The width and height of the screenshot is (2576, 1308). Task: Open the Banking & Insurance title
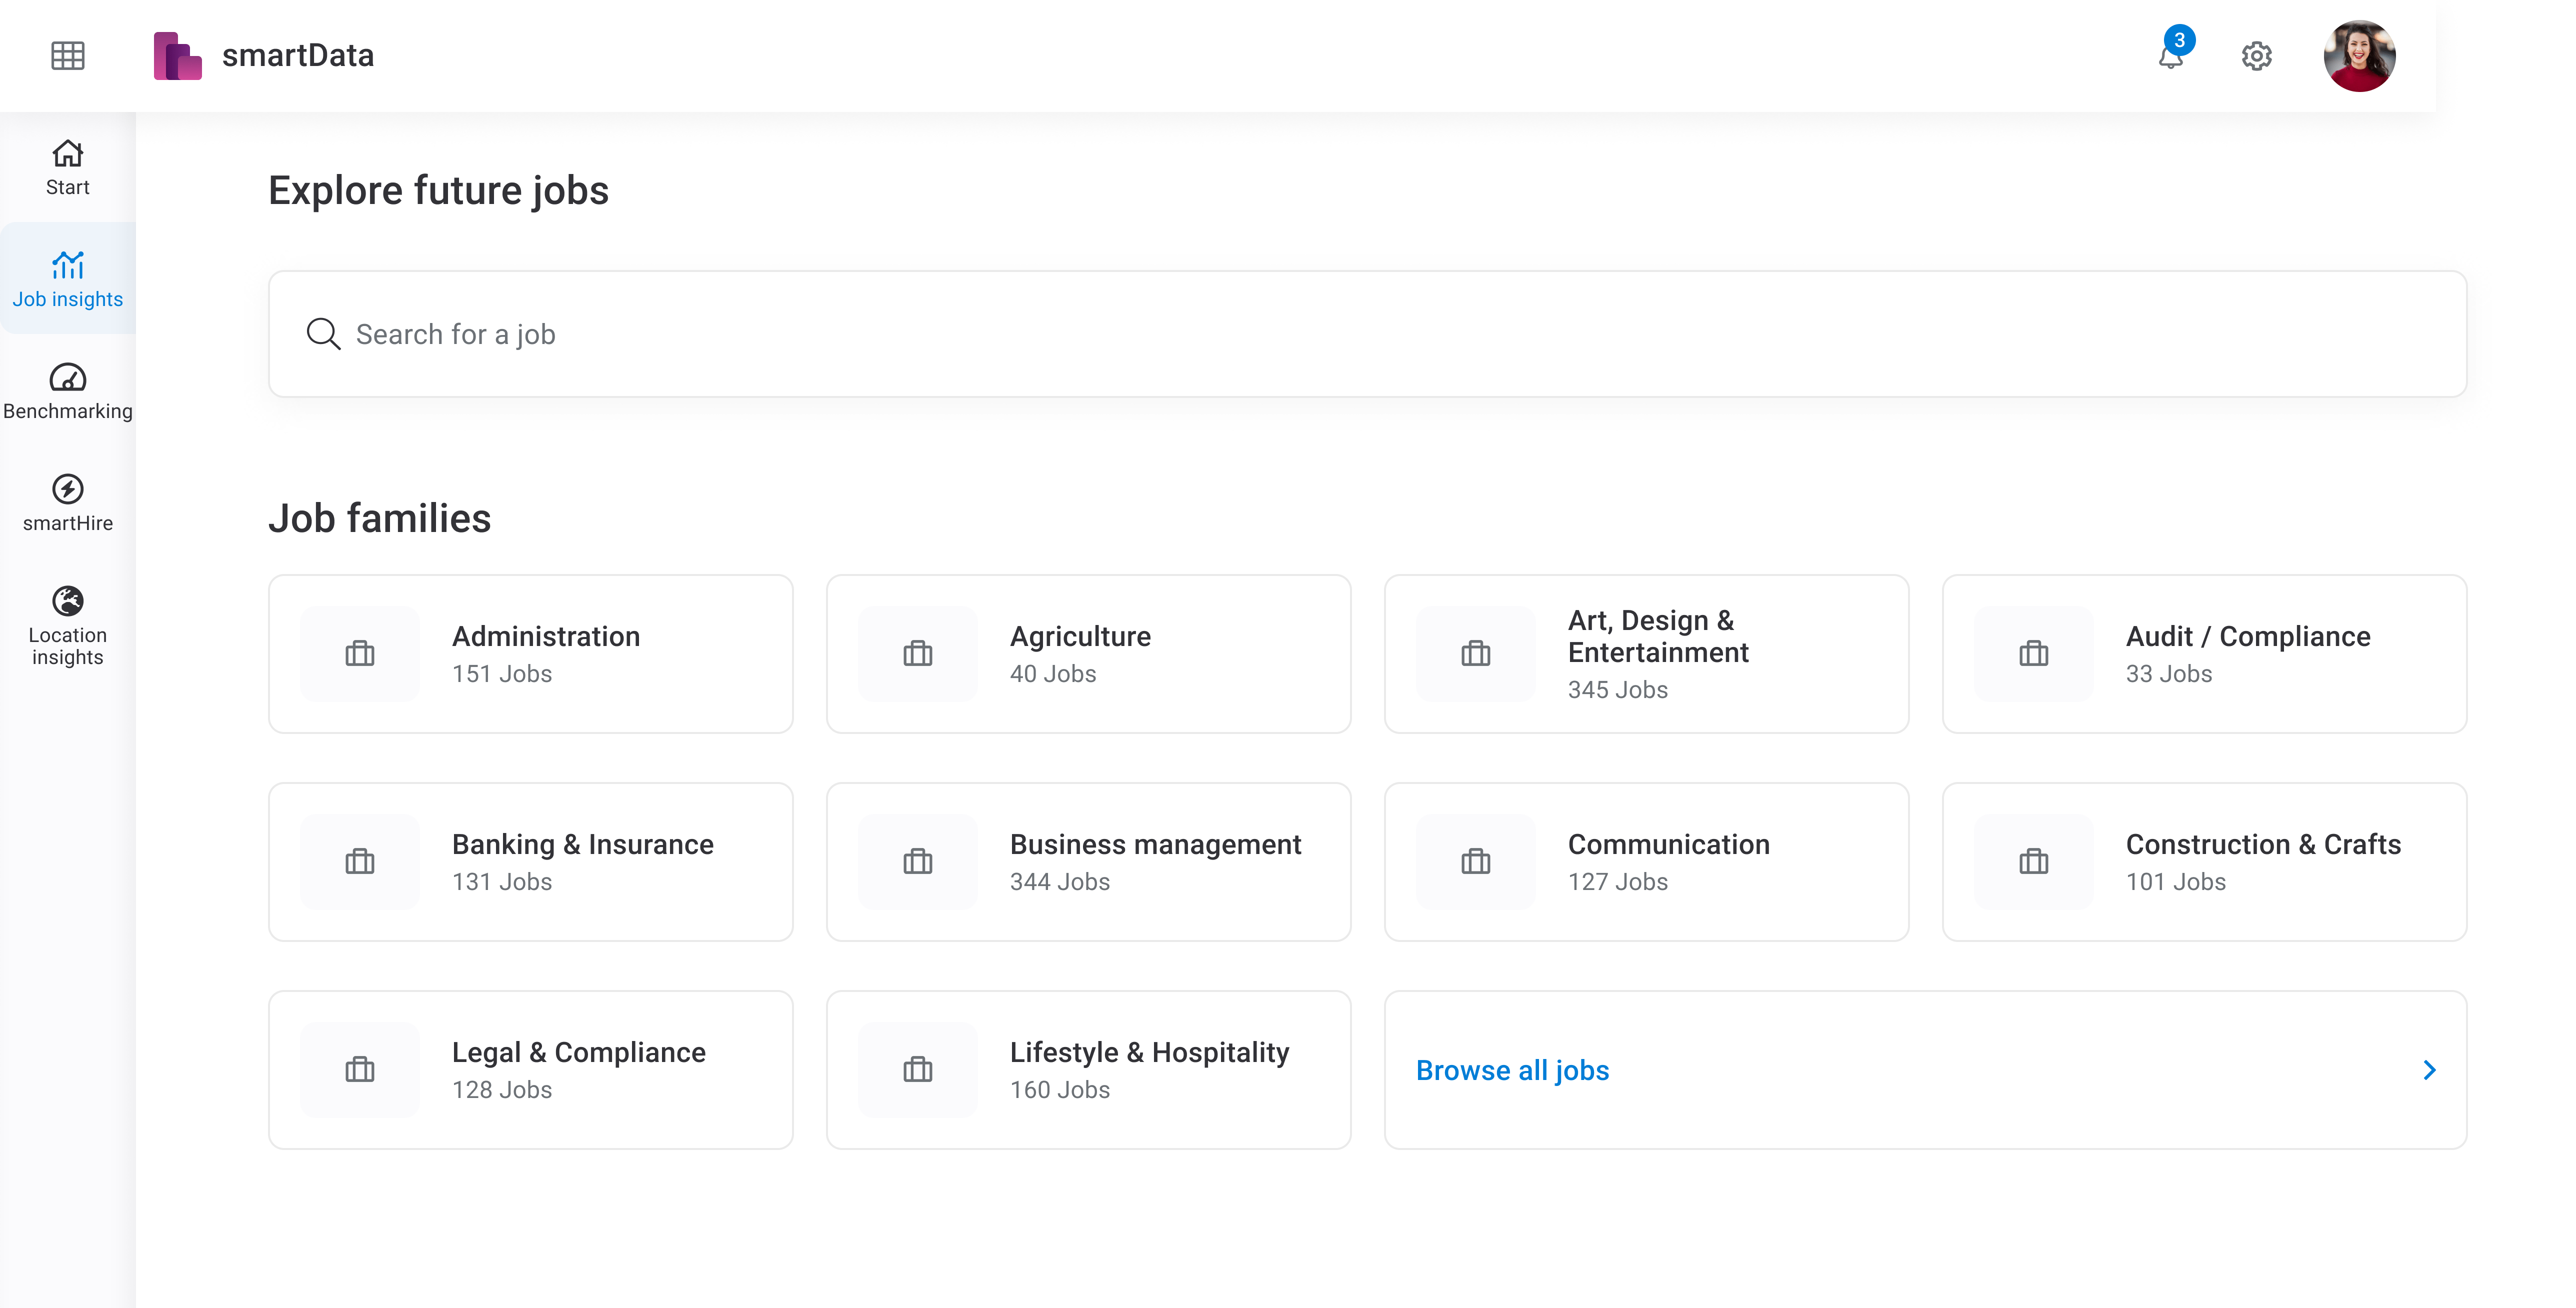(x=583, y=844)
